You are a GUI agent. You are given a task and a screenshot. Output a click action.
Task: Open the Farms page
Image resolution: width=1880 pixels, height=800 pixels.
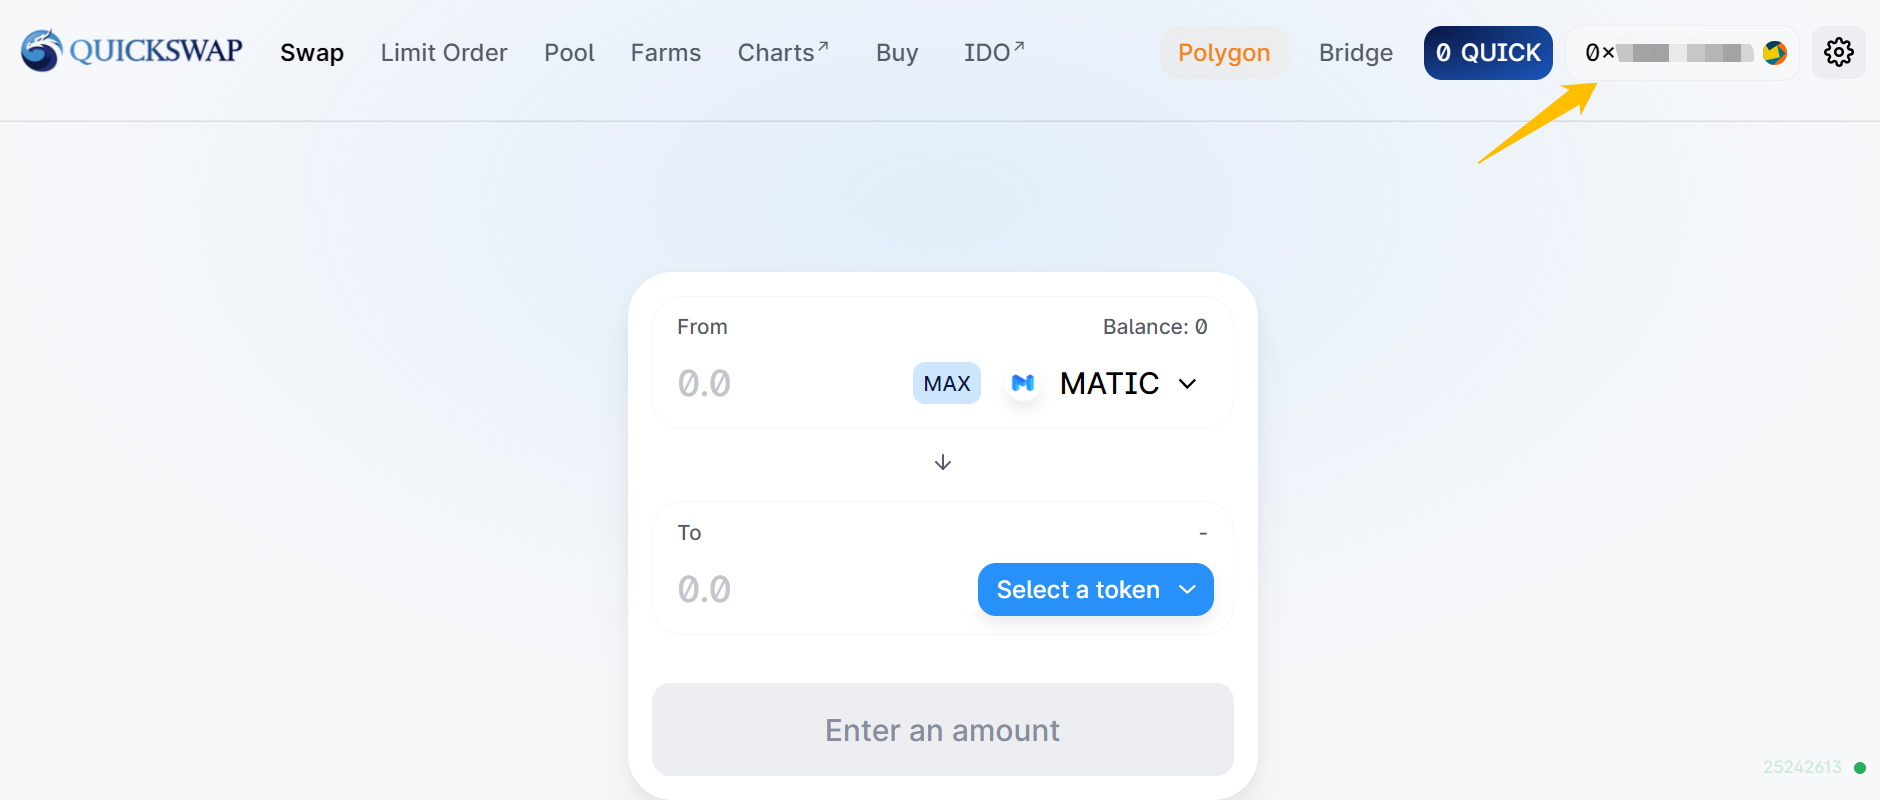coord(666,52)
